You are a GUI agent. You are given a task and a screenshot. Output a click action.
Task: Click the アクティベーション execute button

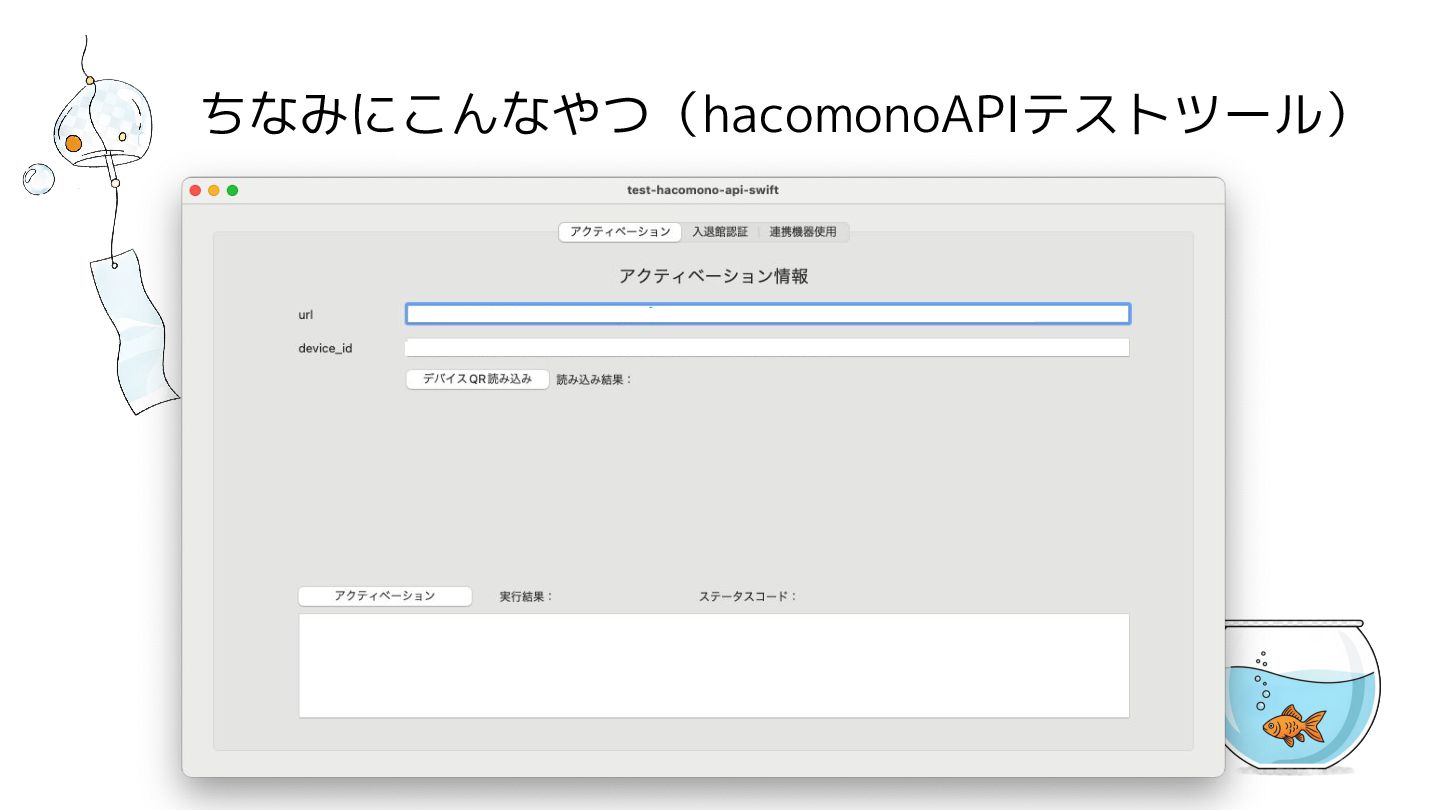385,596
